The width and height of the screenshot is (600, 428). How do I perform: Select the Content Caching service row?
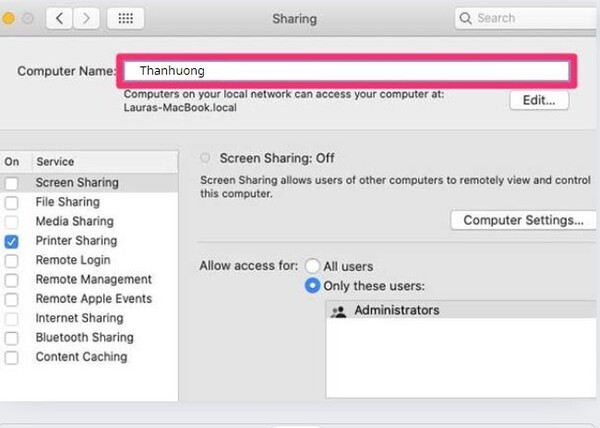tap(89, 357)
